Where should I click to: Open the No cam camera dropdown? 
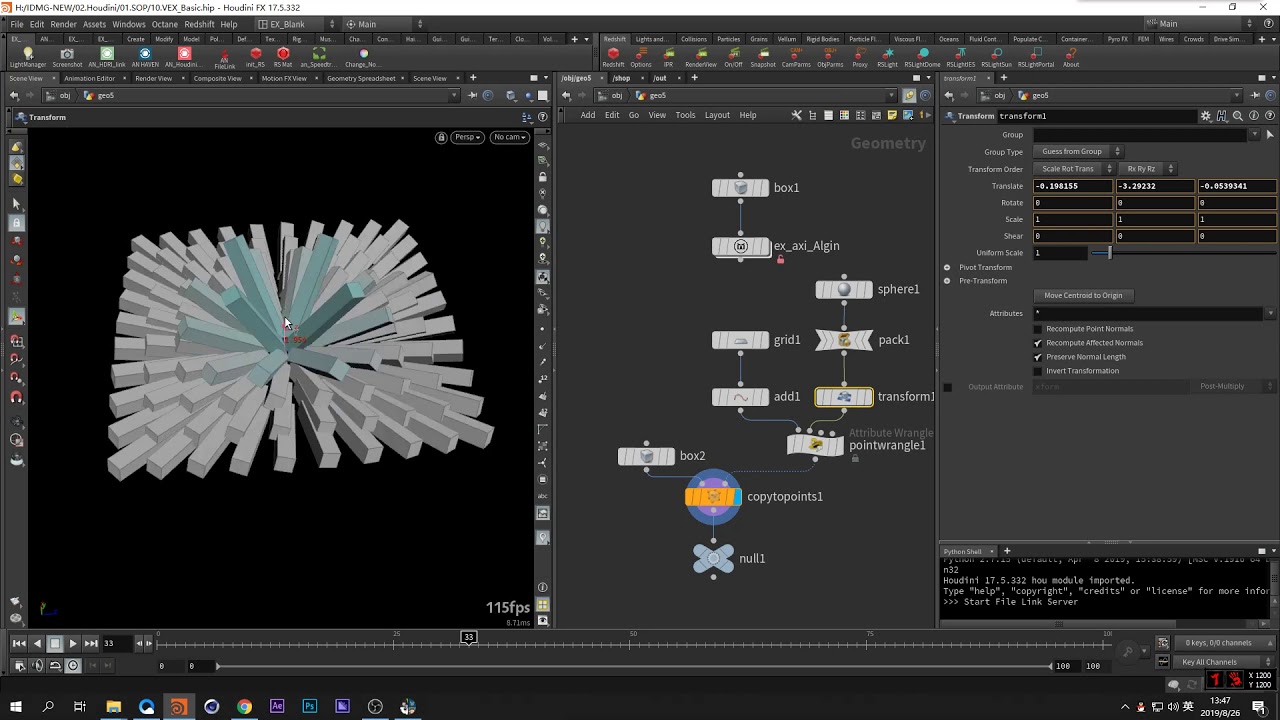tap(509, 137)
